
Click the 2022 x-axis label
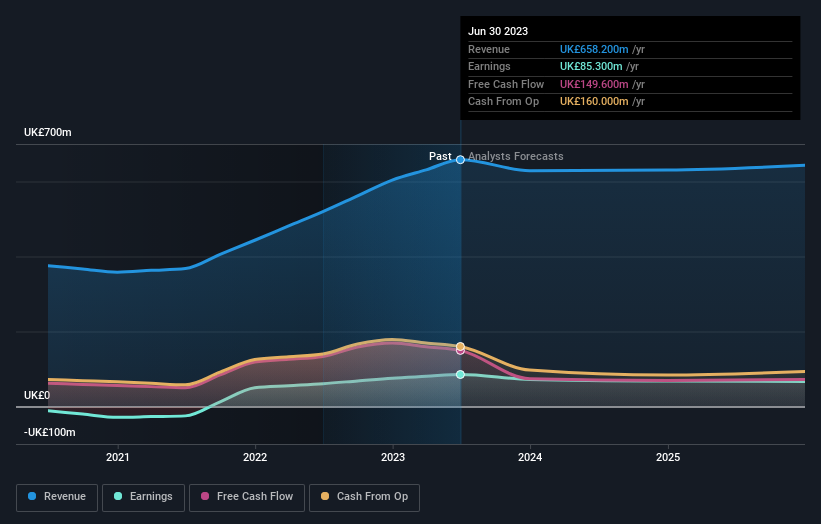[255, 457]
